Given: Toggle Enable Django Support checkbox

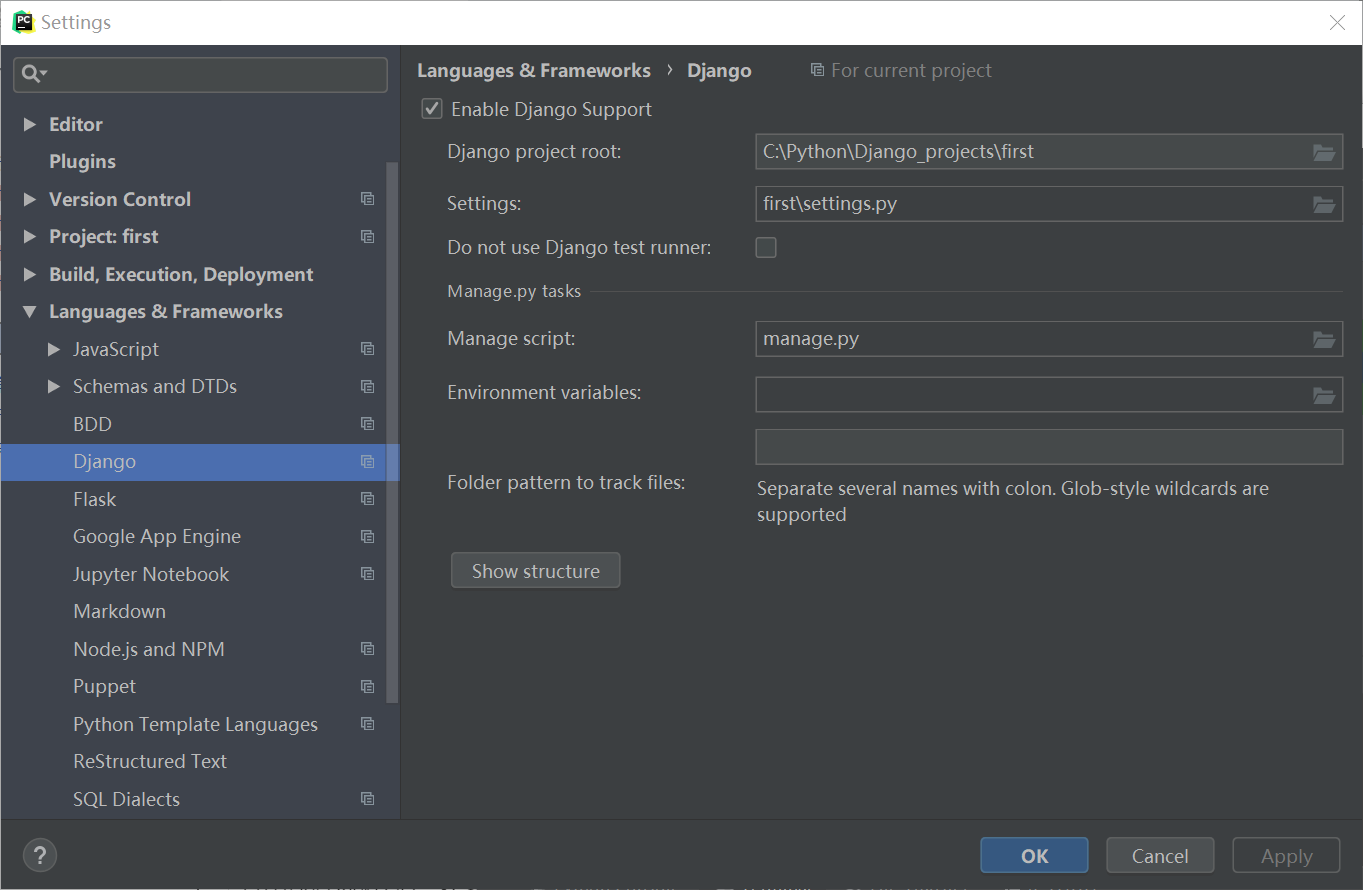Looking at the screenshot, I should click(x=432, y=109).
